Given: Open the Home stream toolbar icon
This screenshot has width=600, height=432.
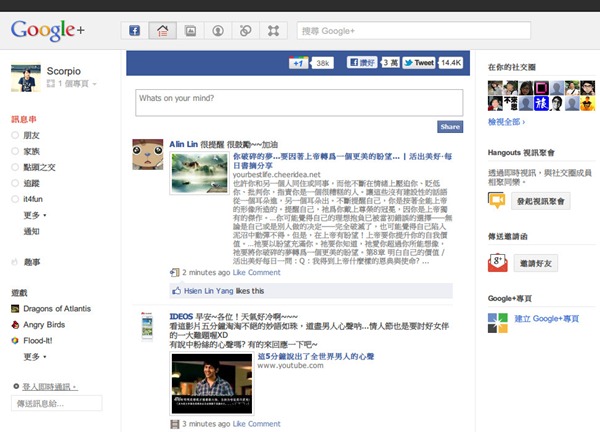Looking at the screenshot, I should pos(163,31).
